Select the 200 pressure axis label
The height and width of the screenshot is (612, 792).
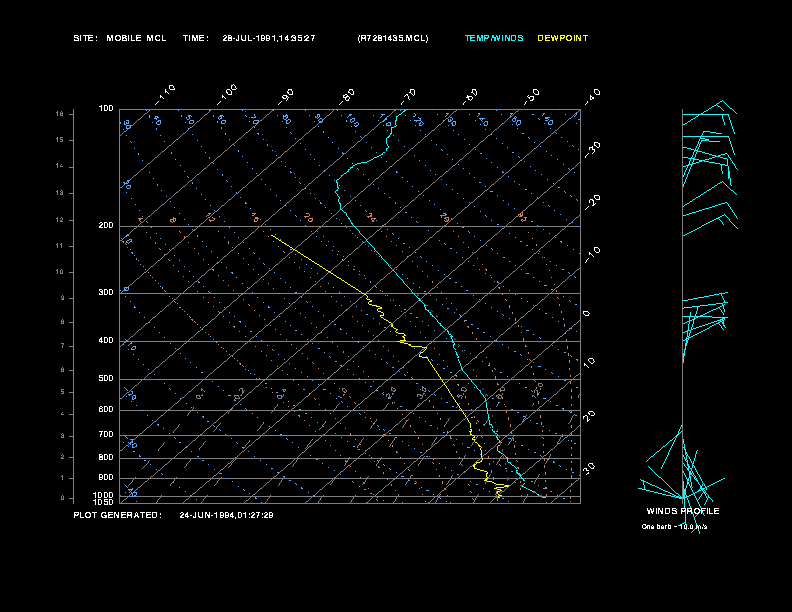106,226
